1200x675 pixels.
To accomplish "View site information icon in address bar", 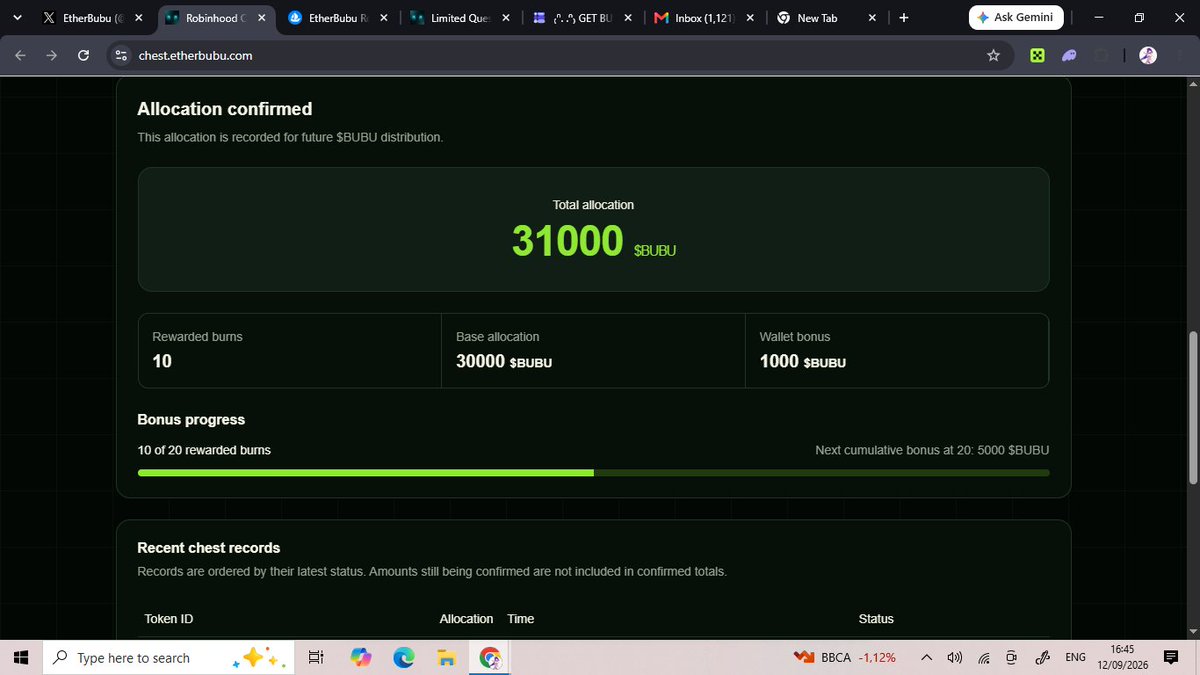I will [x=121, y=56].
